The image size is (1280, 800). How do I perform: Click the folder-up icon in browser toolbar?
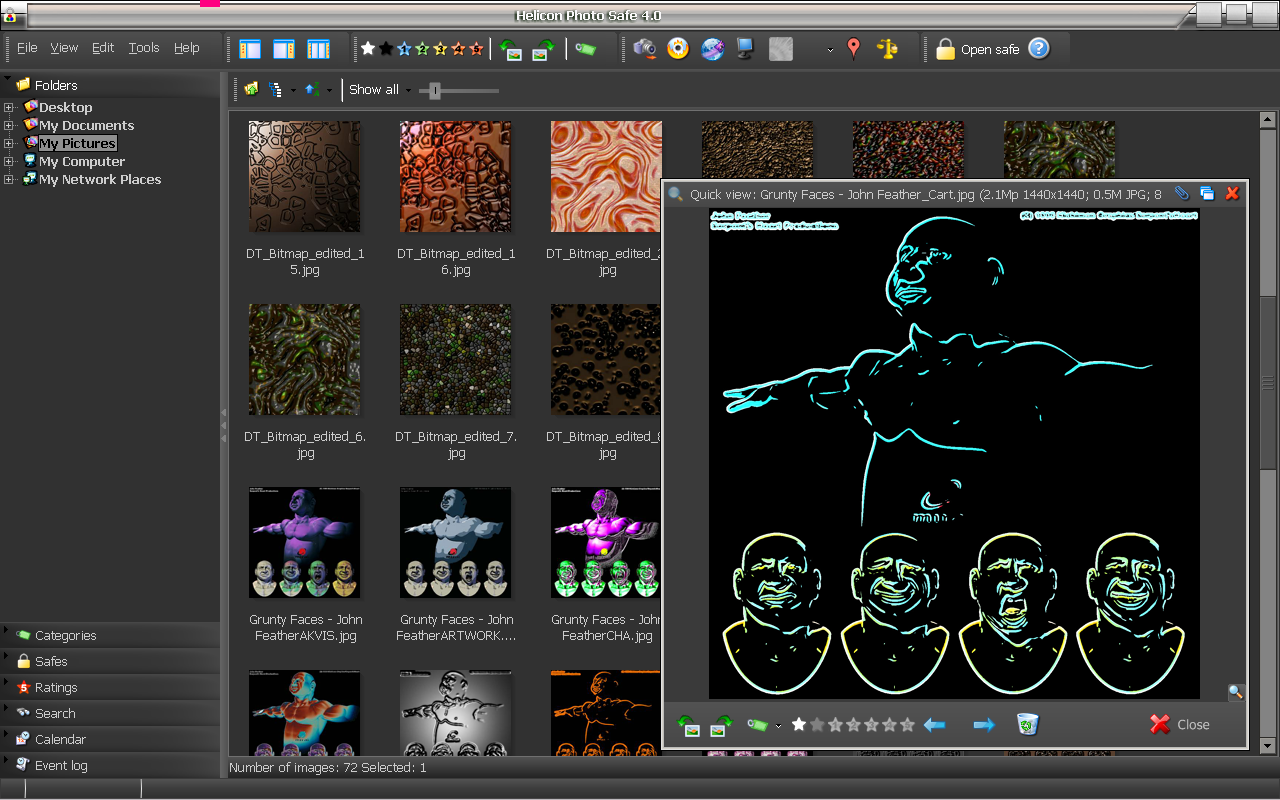tap(251, 89)
